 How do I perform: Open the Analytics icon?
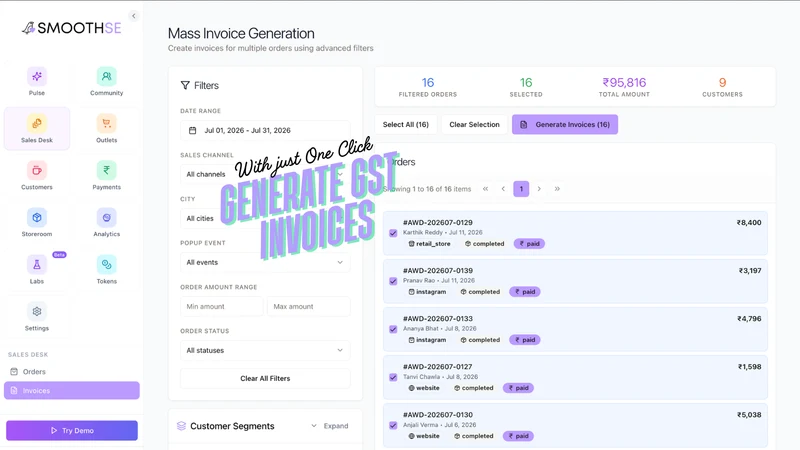pos(107,217)
